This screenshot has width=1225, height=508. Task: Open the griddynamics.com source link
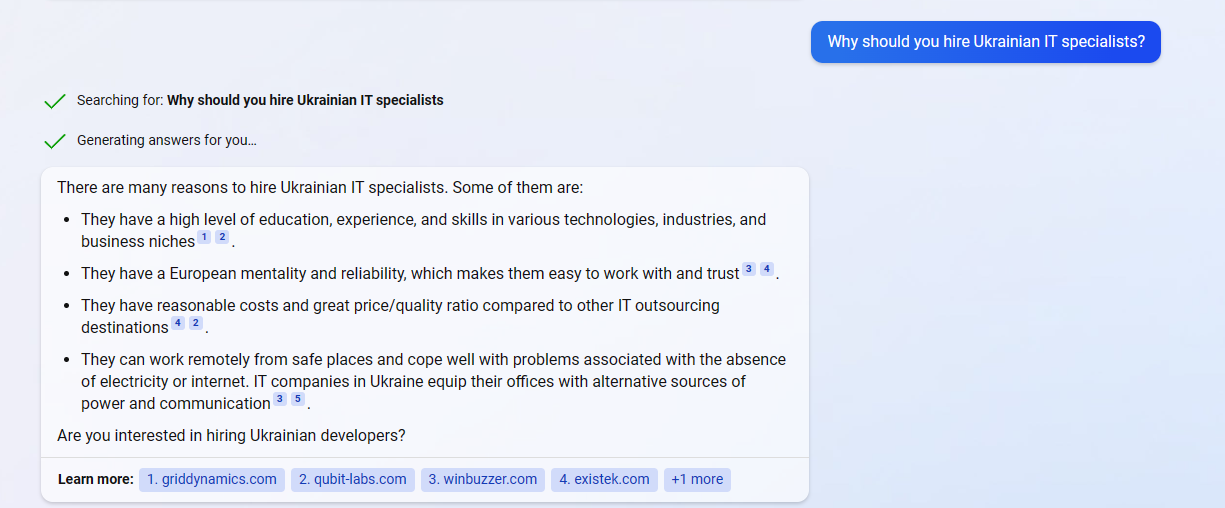212,480
